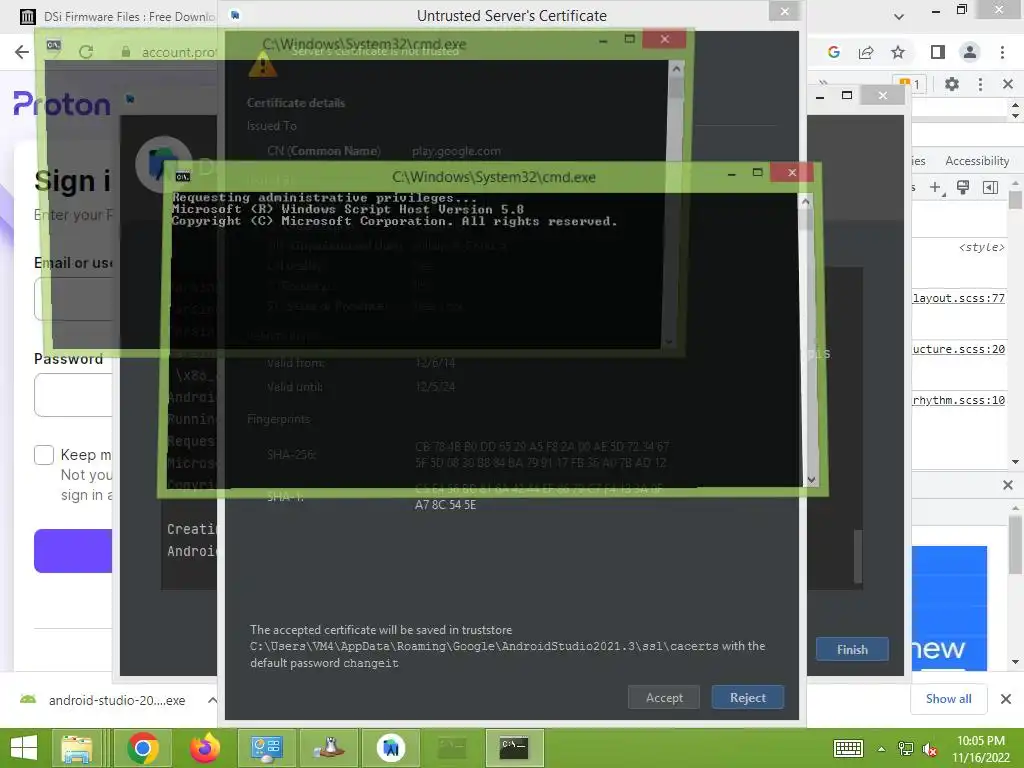
Task: Go back in the Chrome browser
Action: (22, 52)
